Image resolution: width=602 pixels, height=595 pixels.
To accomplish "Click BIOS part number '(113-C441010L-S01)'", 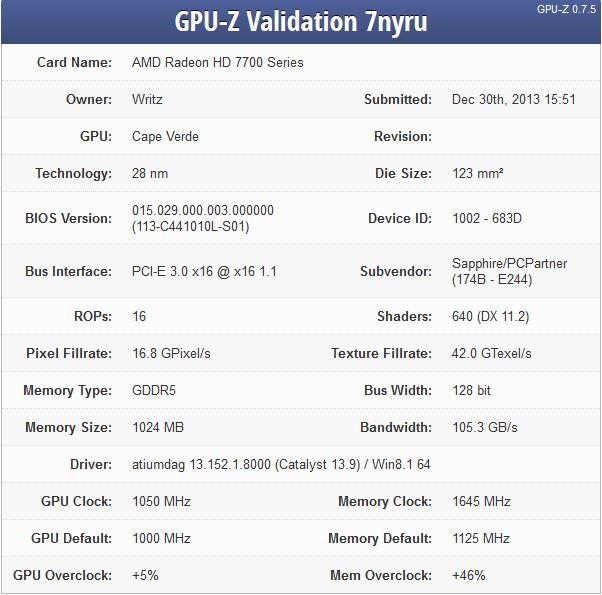I will 191,226.
